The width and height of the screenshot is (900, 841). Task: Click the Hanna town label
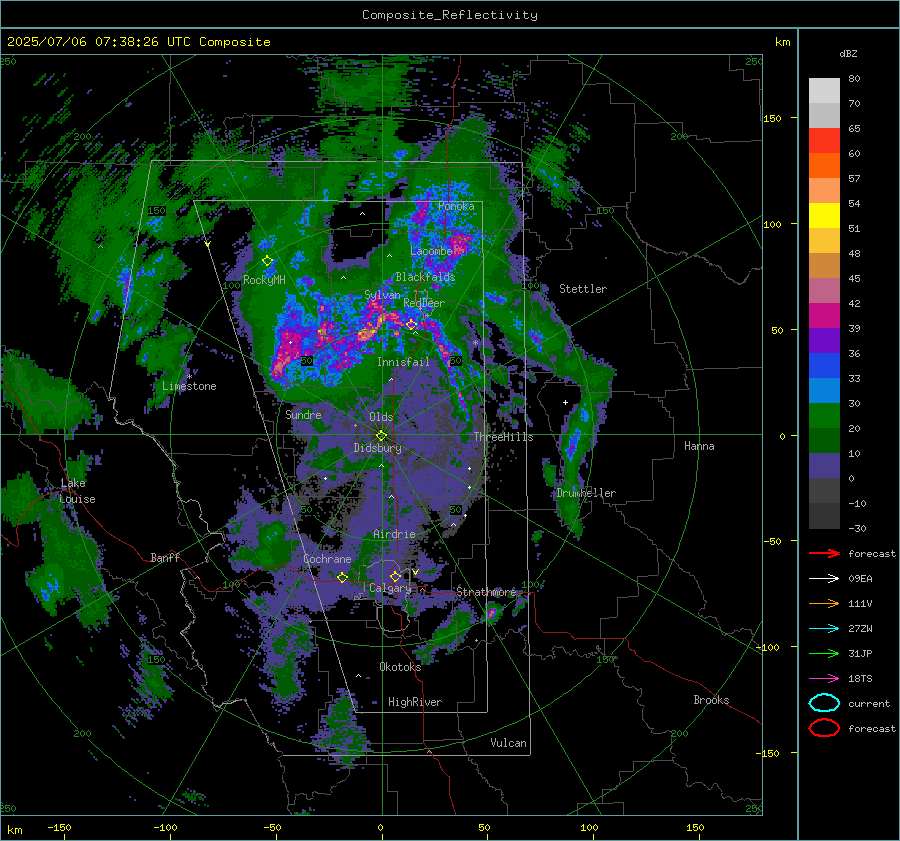pyautogui.click(x=699, y=446)
